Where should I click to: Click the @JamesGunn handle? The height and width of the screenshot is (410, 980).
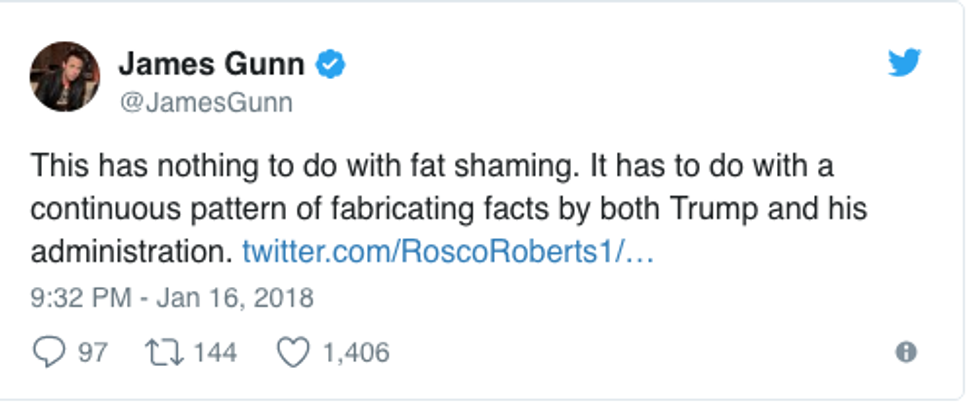click(x=205, y=102)
